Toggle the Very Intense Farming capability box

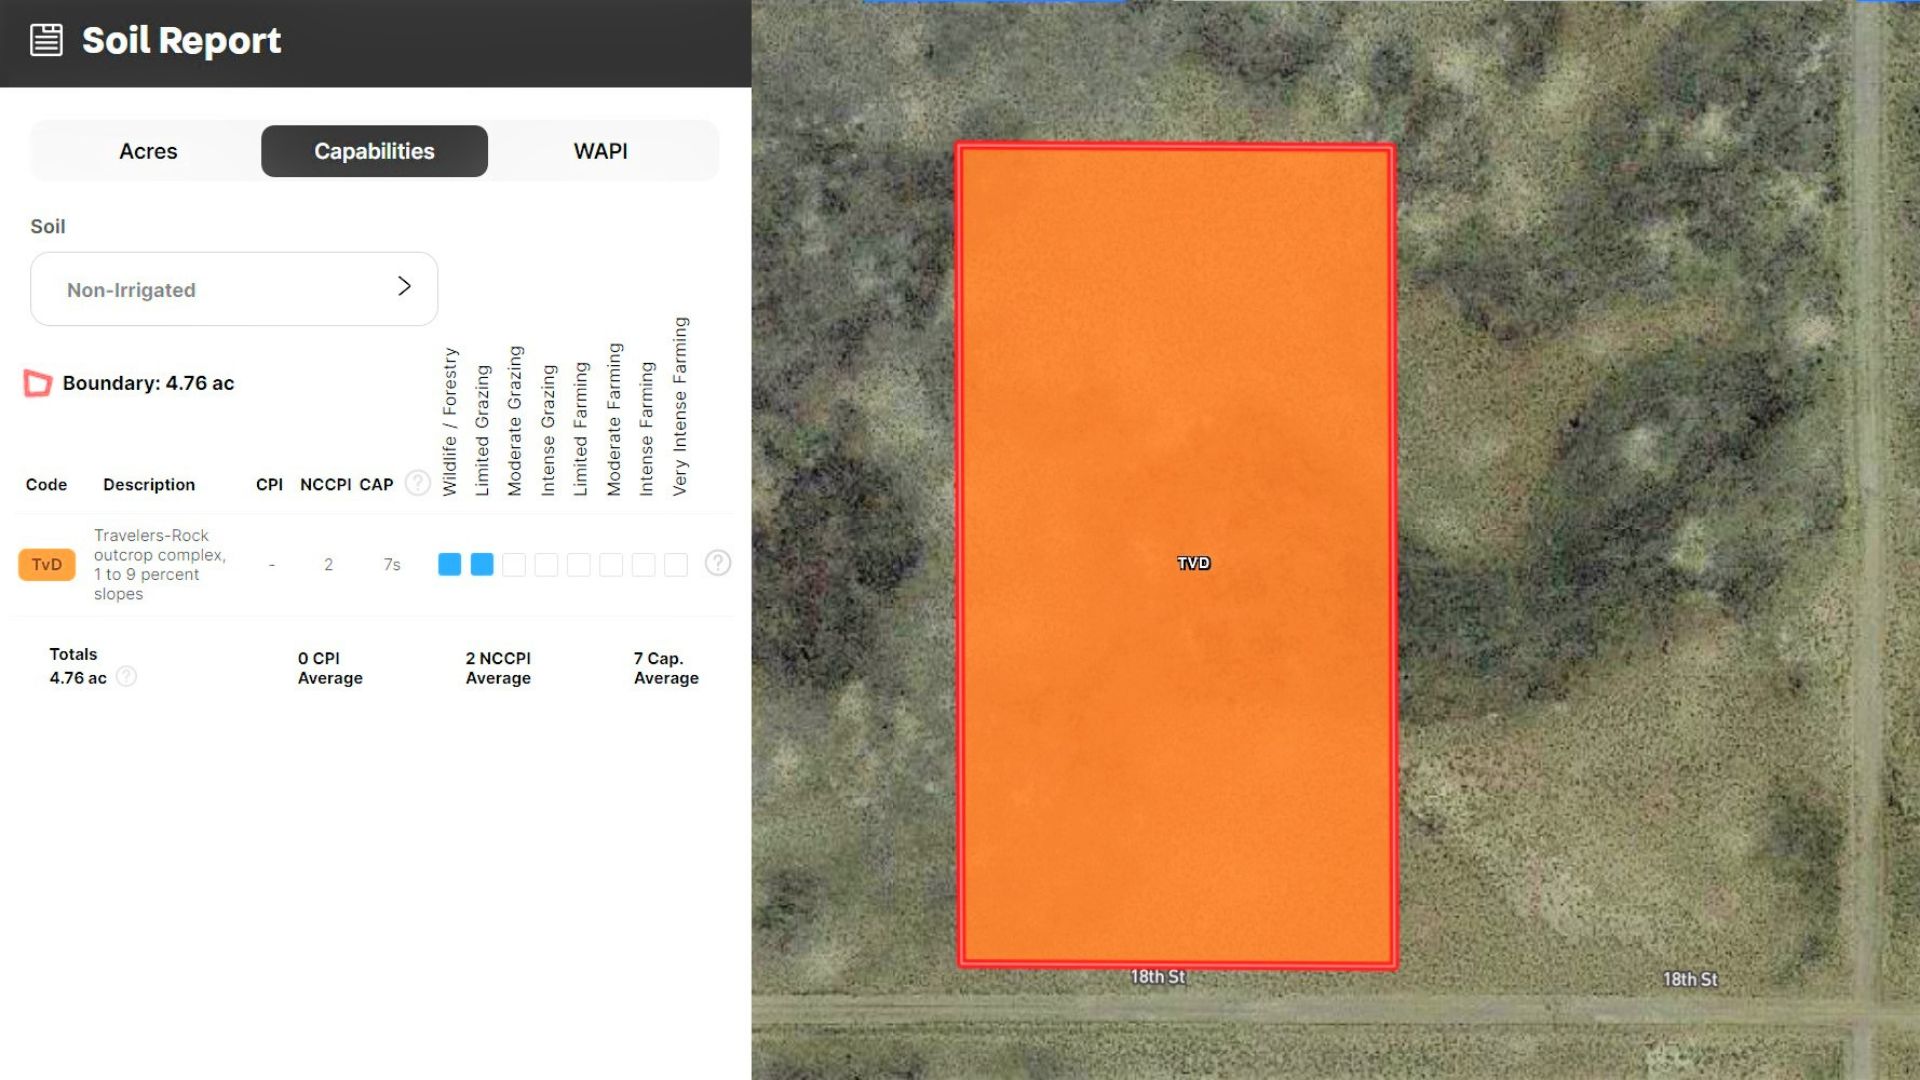pos(676,565)
